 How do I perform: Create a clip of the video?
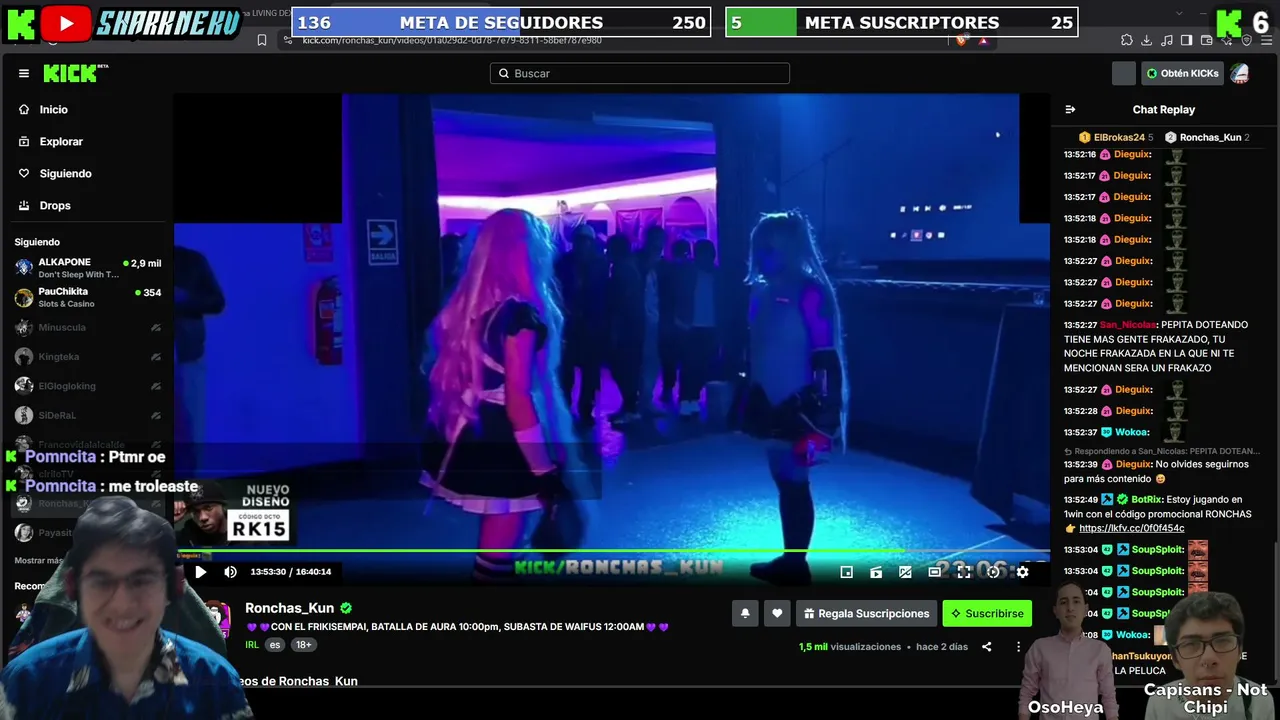pos(876,572)
